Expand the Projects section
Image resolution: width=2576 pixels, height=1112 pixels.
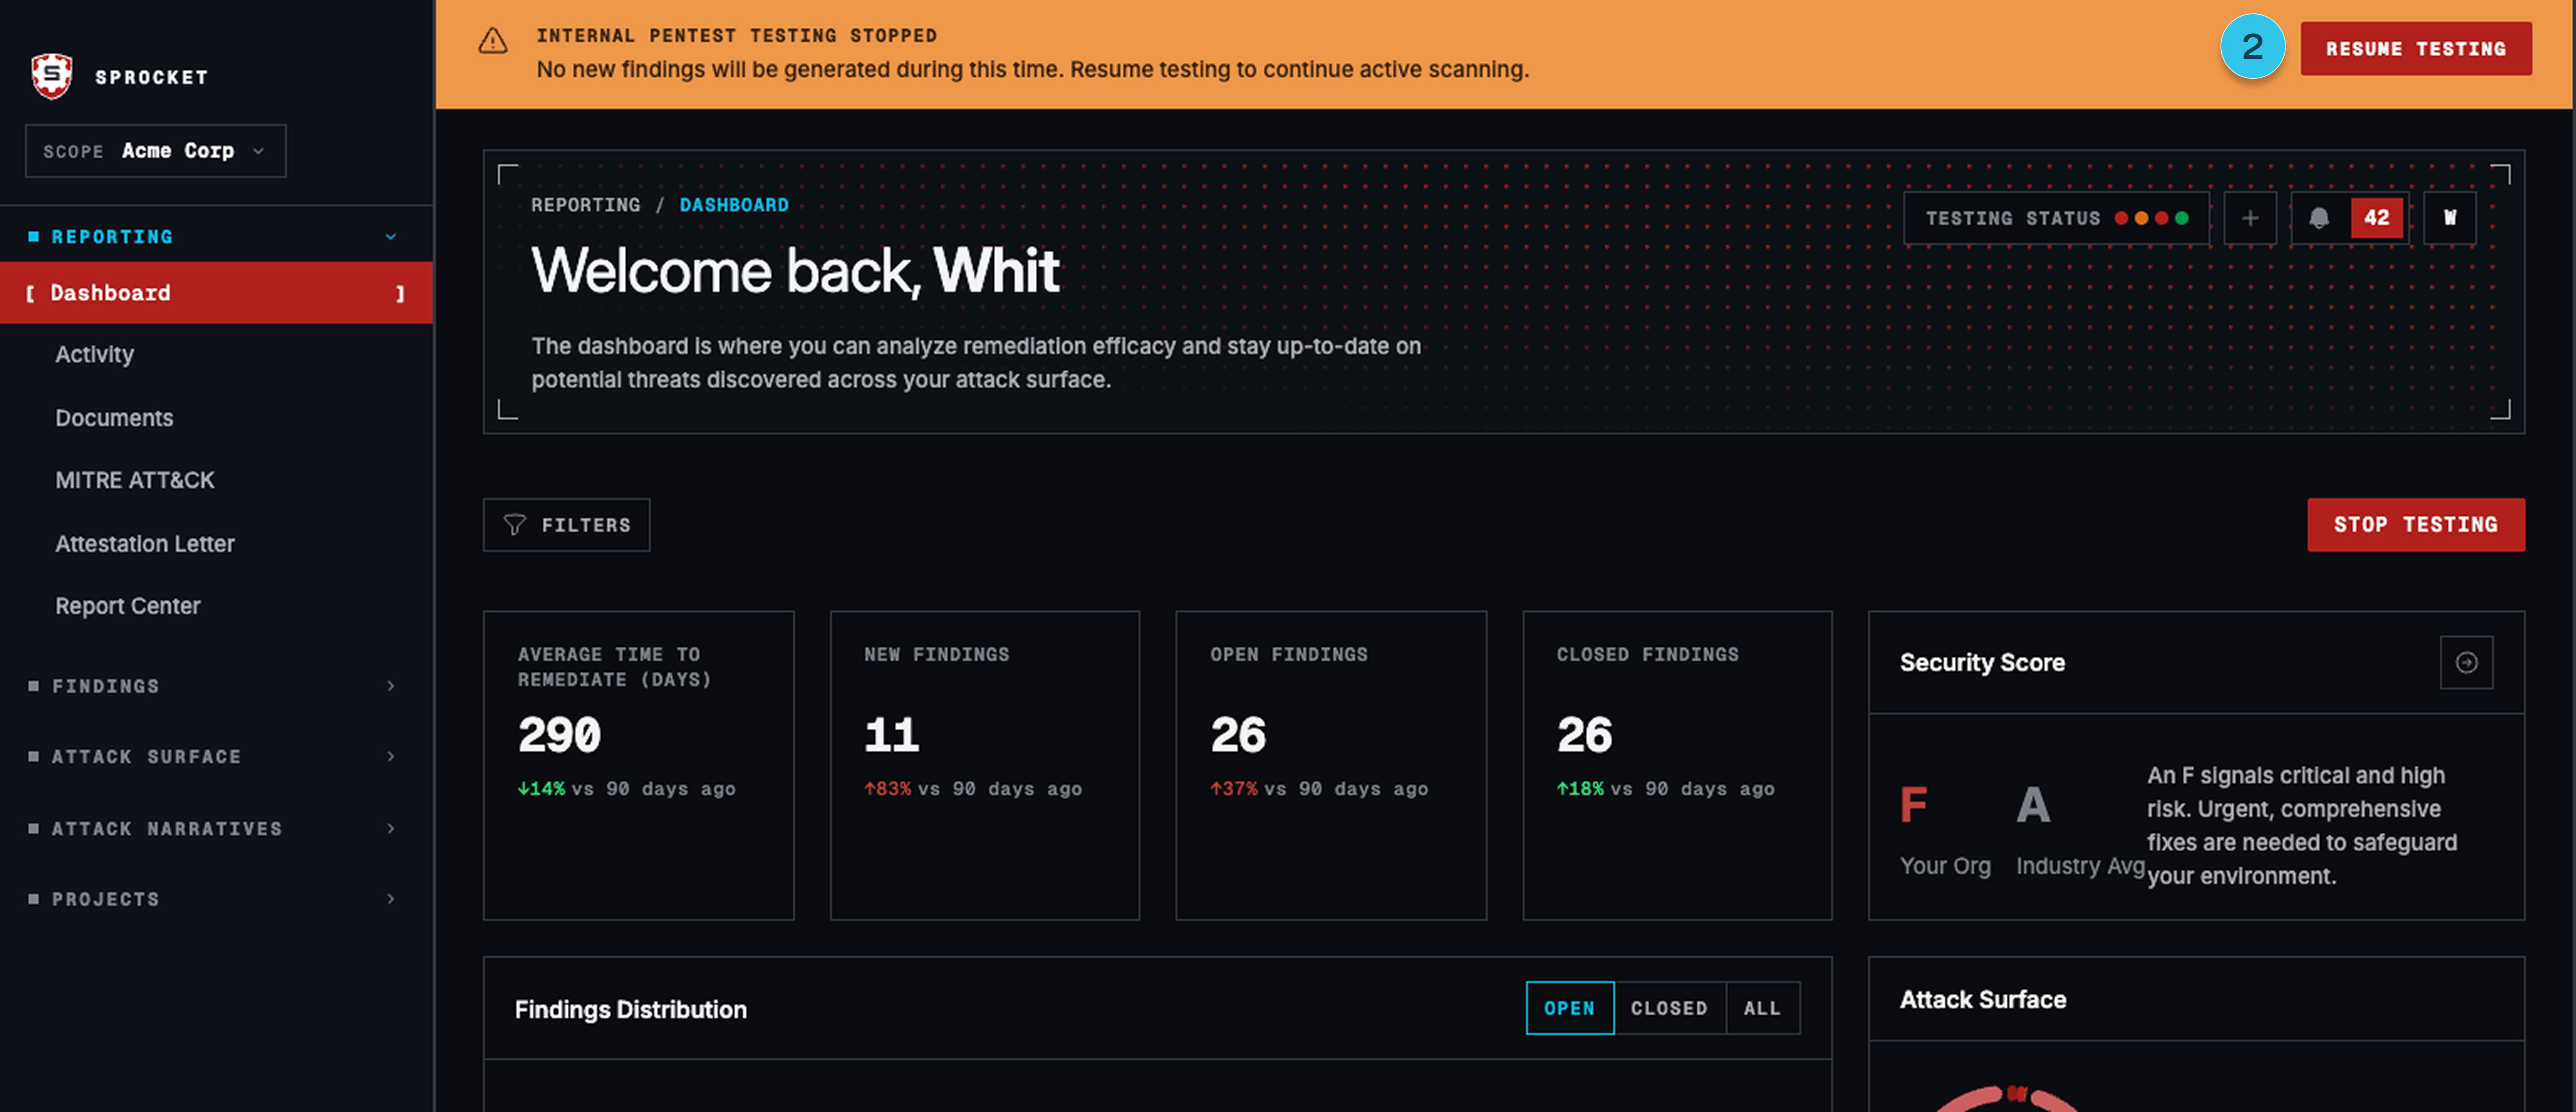(216, 899)
